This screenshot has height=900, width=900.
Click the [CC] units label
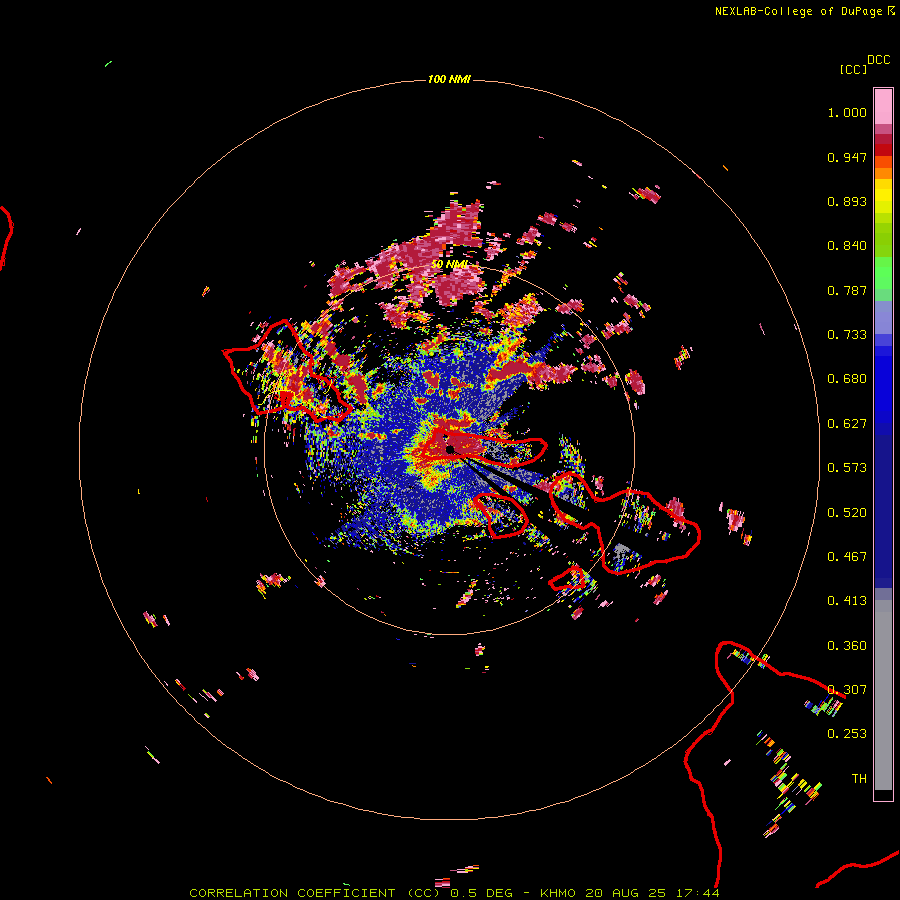pos(854,69)
